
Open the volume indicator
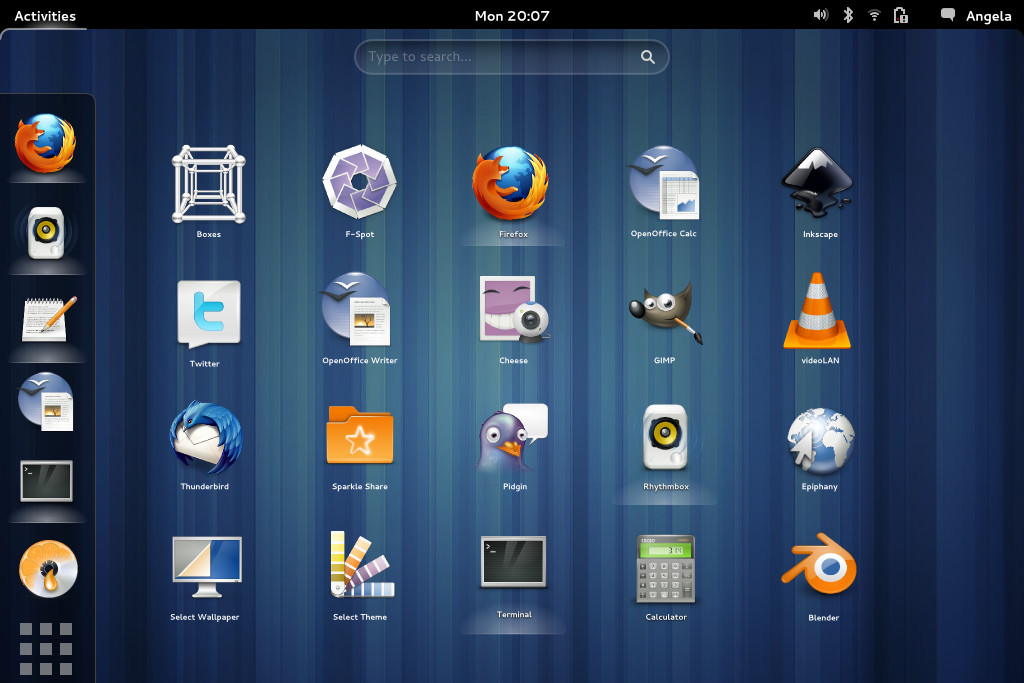tap(820, 15)
